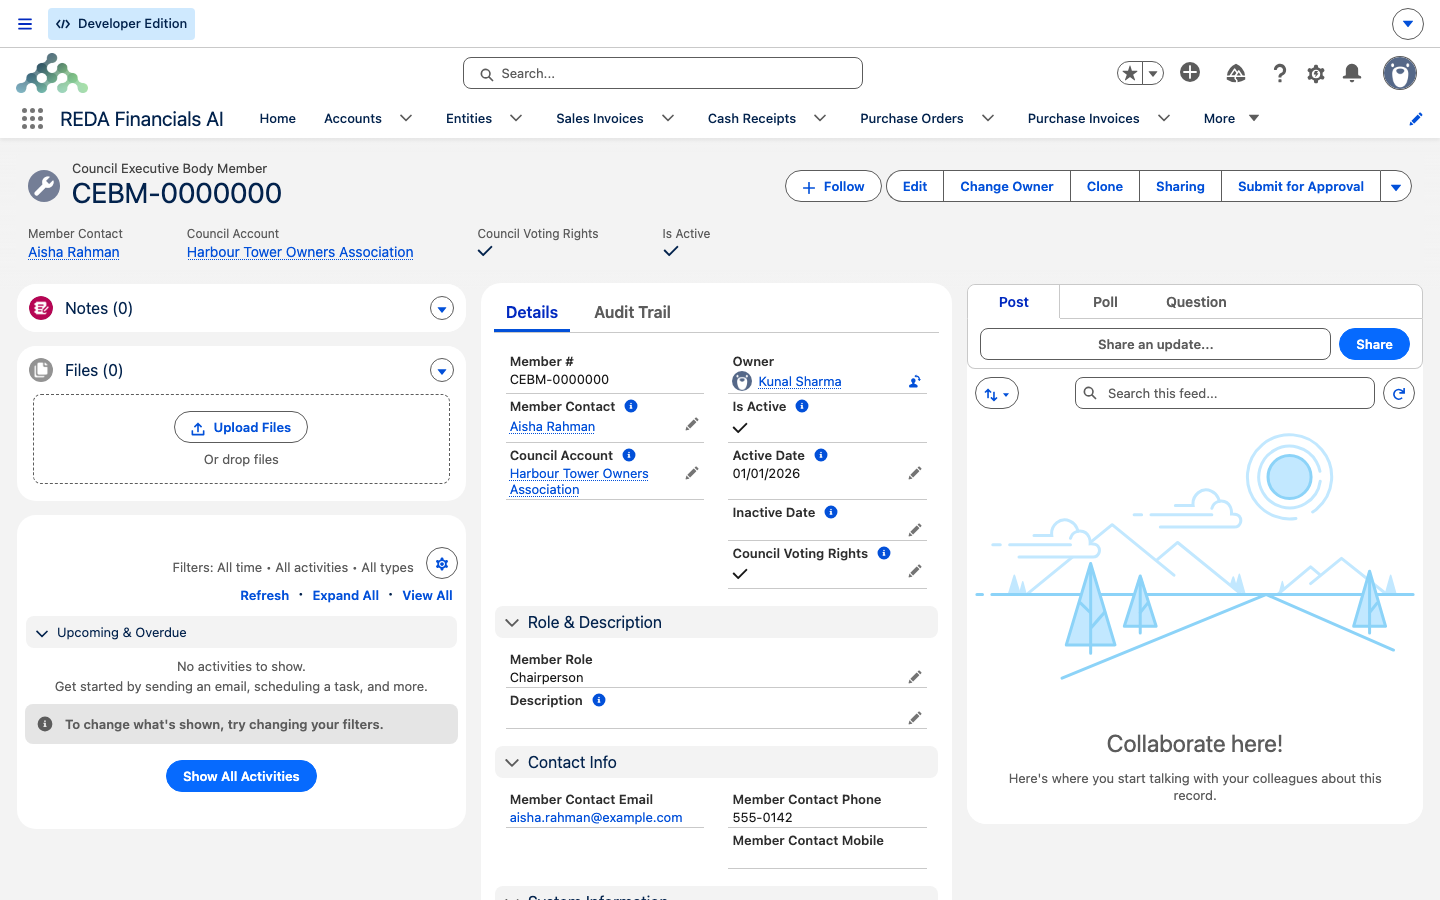
Task: Open the notifications bell
Action: (1352, 73)
